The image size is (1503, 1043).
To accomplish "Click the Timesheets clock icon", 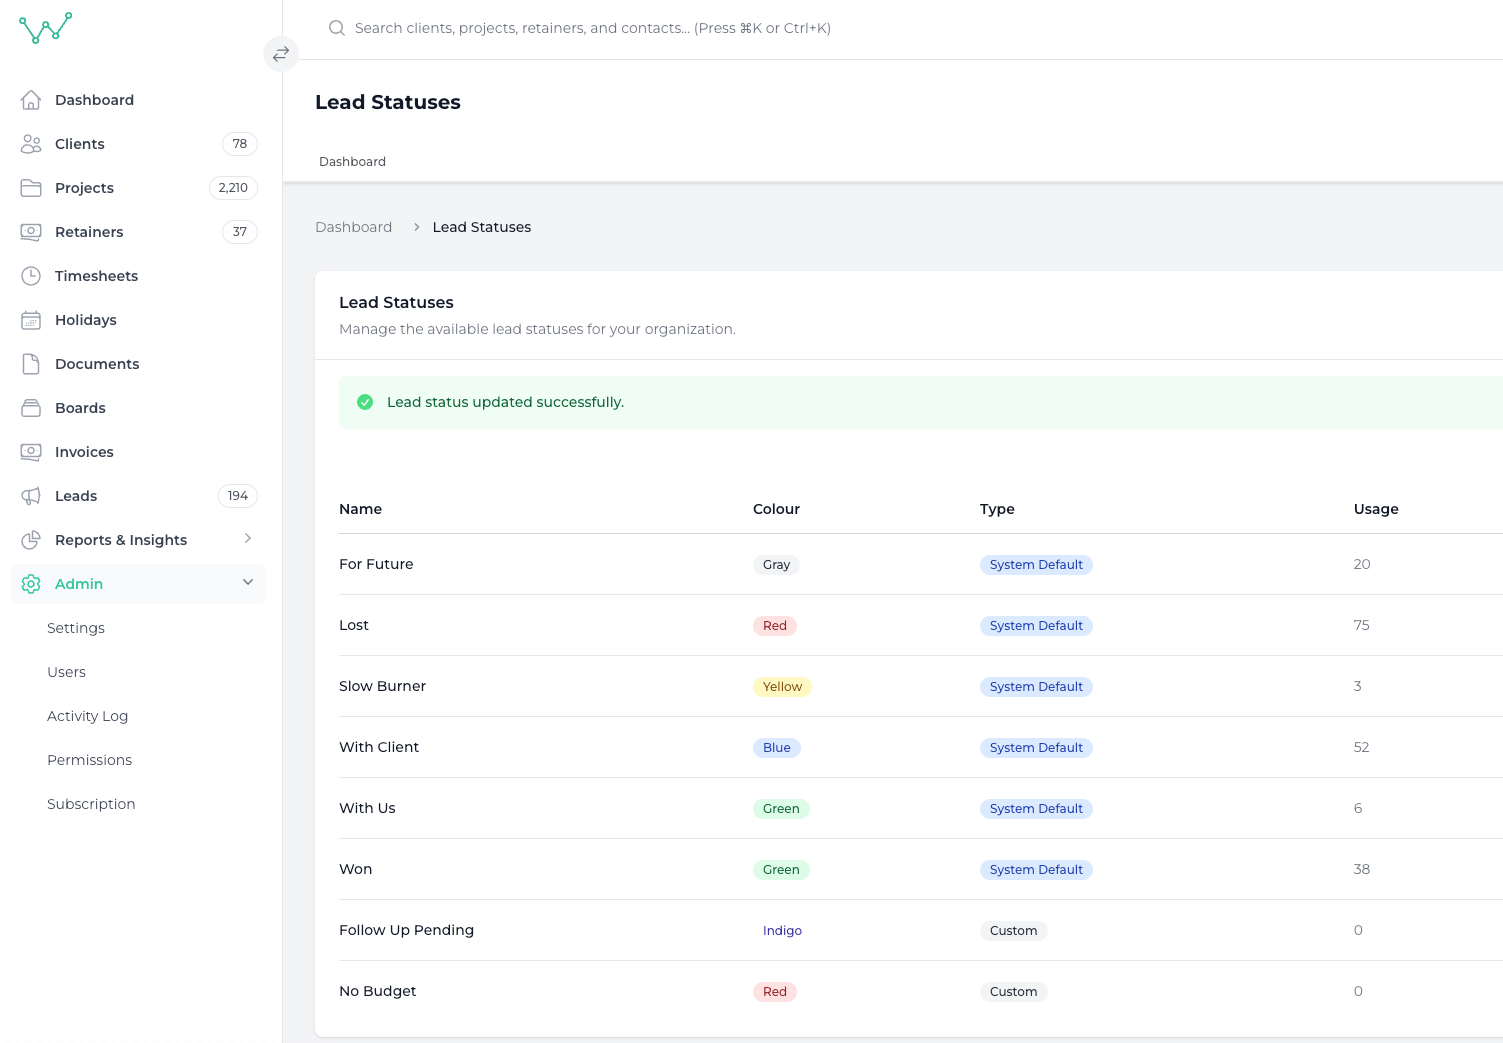I will coord(30,275).
